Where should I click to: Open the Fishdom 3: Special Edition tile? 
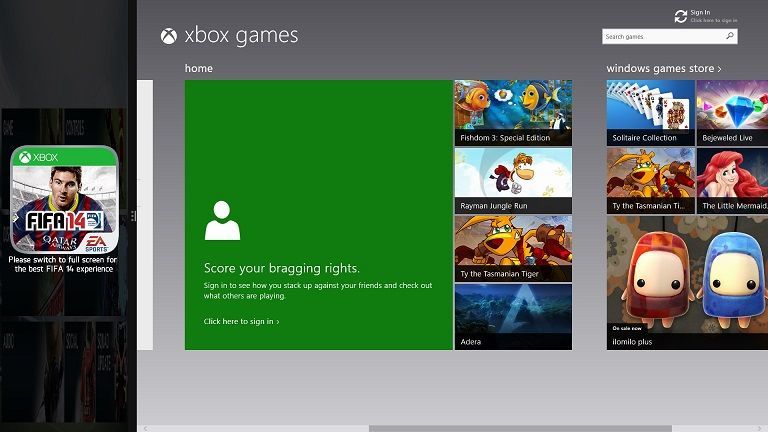tap(513, 113)
